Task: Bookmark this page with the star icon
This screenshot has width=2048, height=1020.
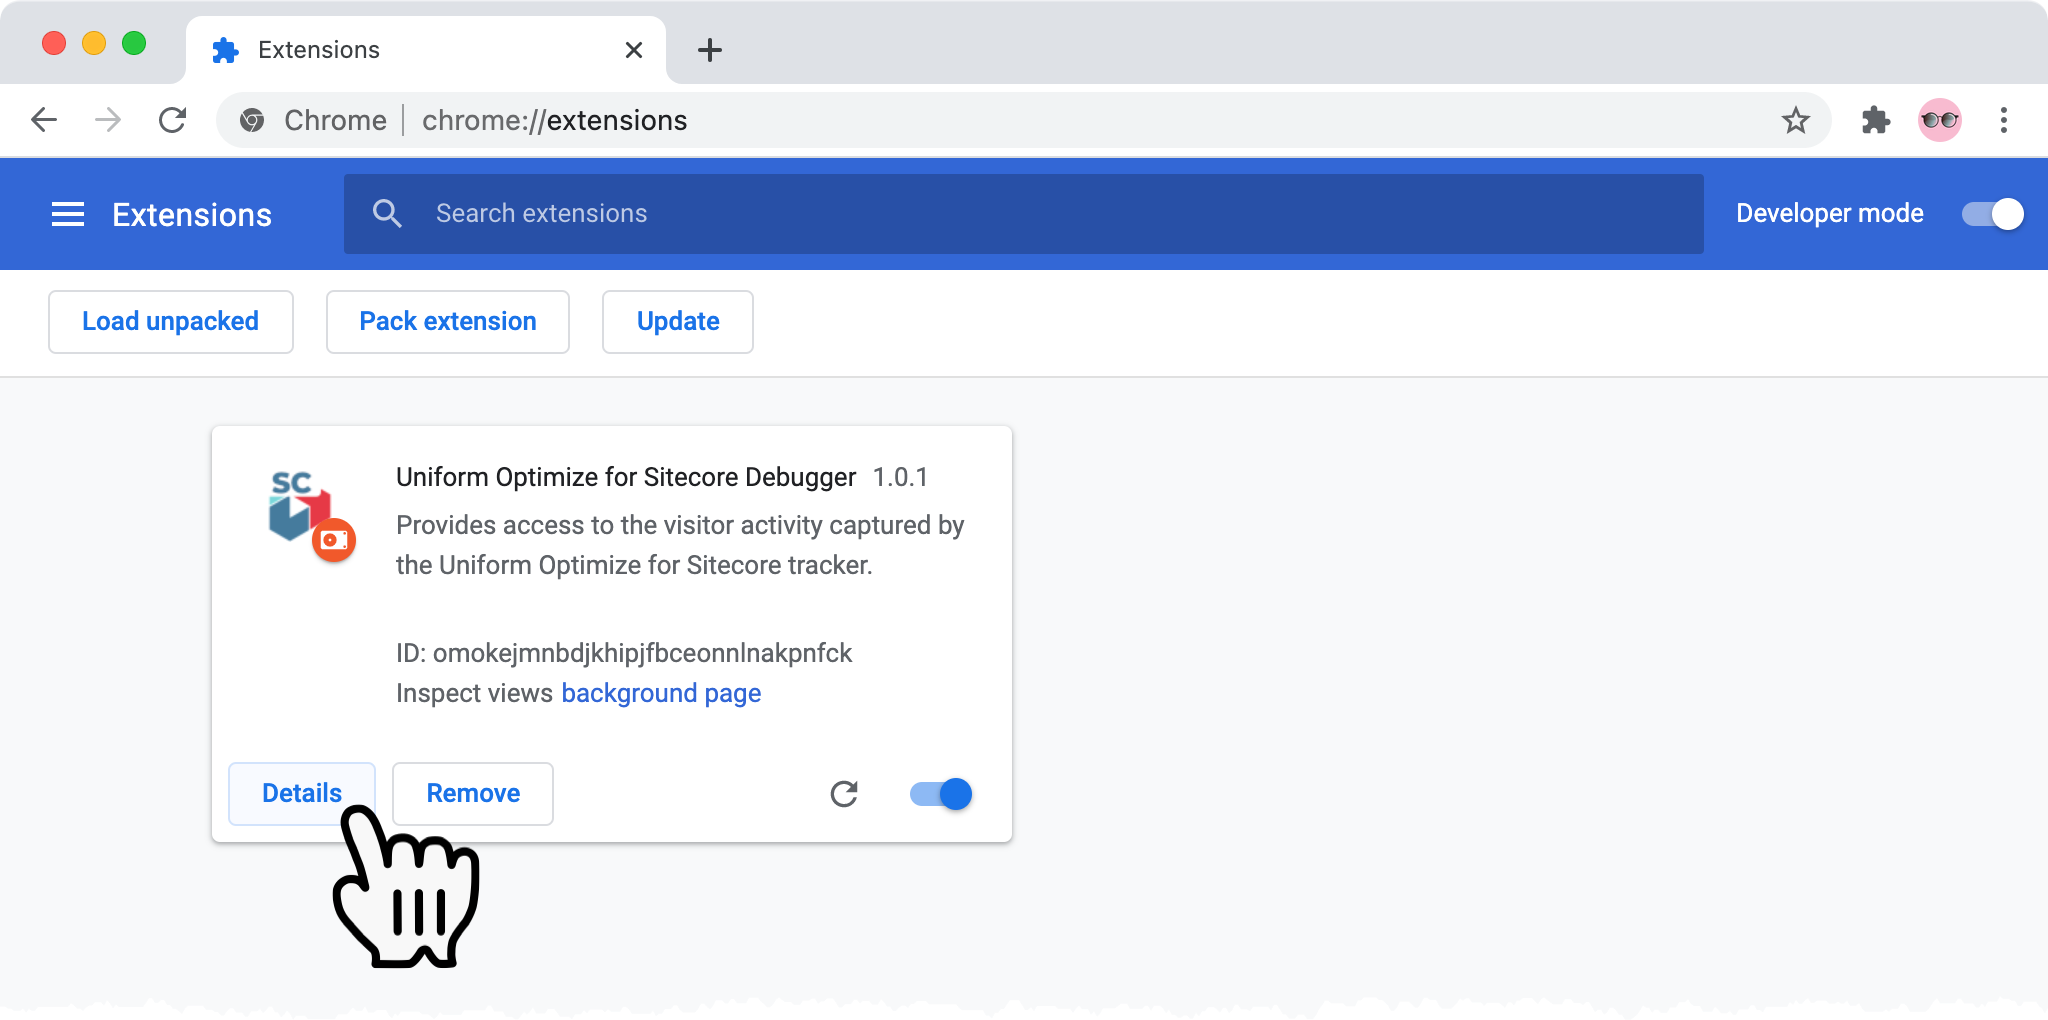Action: pyautogui.click(x=1796, y=120)
